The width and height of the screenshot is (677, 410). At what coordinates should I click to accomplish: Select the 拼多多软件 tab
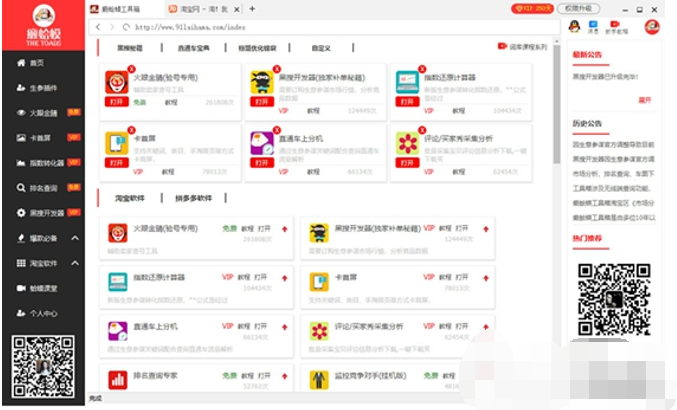pyautogui.click(x=193, y=198)
